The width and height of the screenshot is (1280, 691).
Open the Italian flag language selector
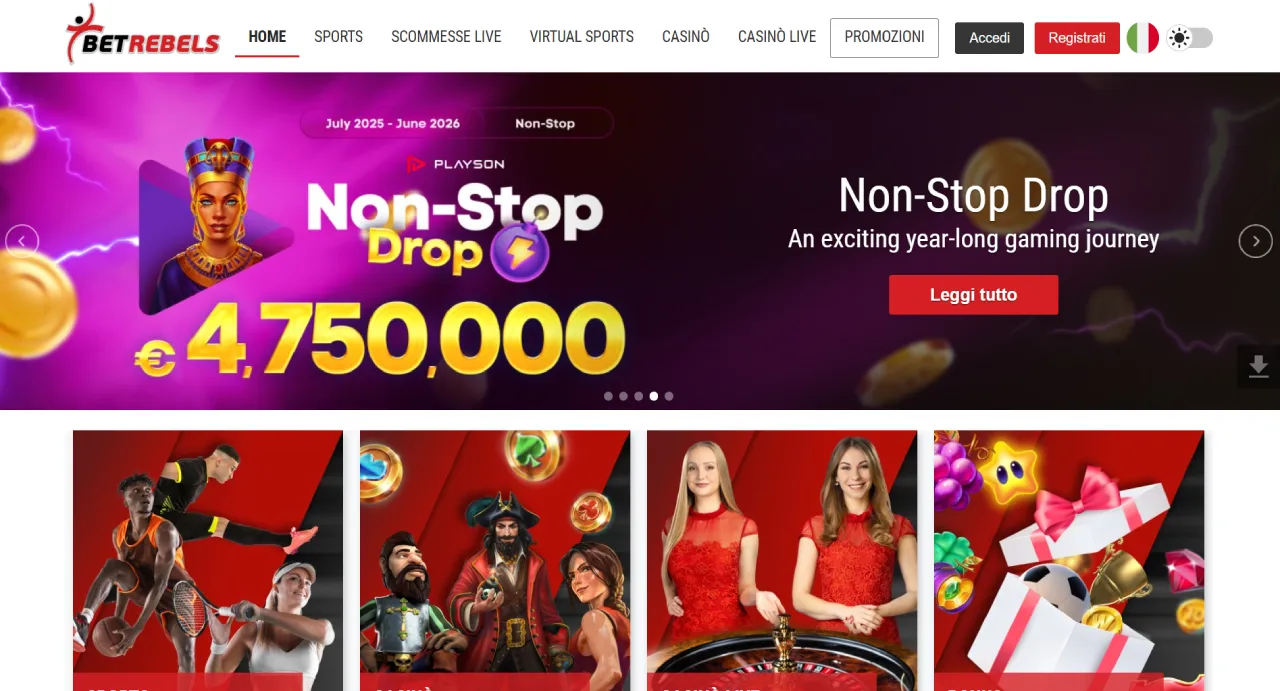pos(1142,38)
